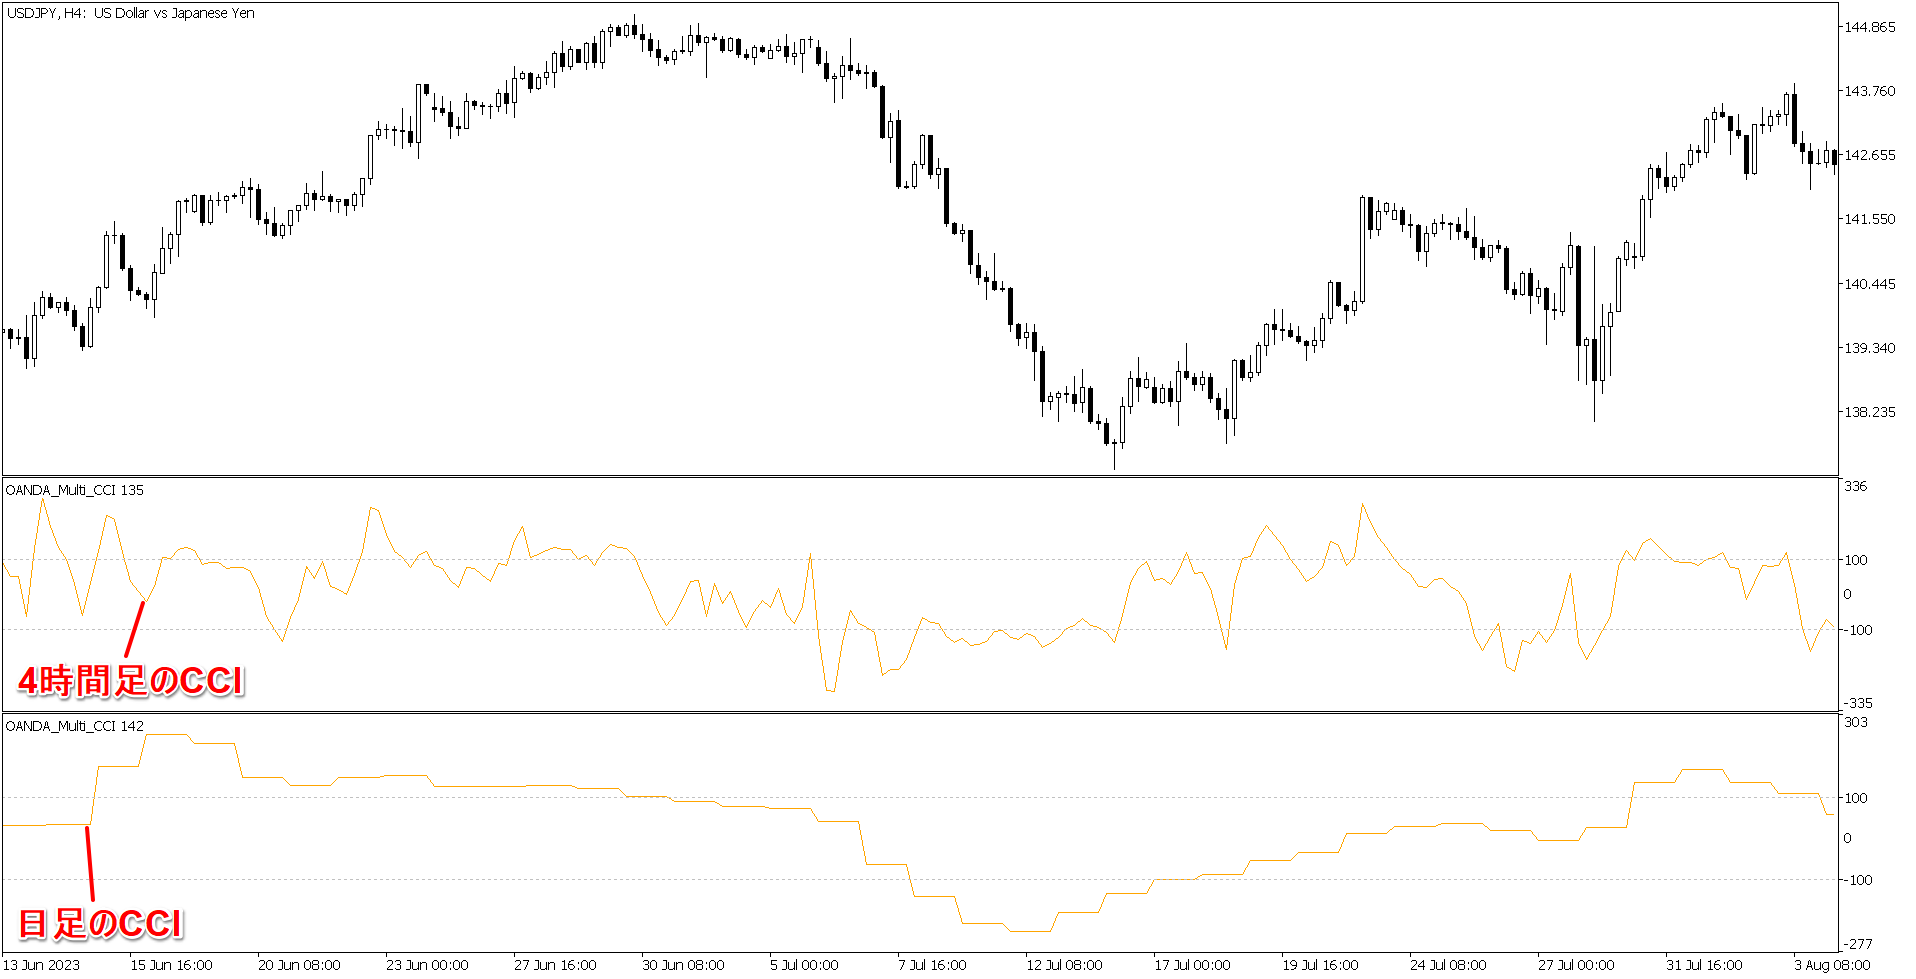Click the 7 Jul 16:00 time label

pos(932,965)
